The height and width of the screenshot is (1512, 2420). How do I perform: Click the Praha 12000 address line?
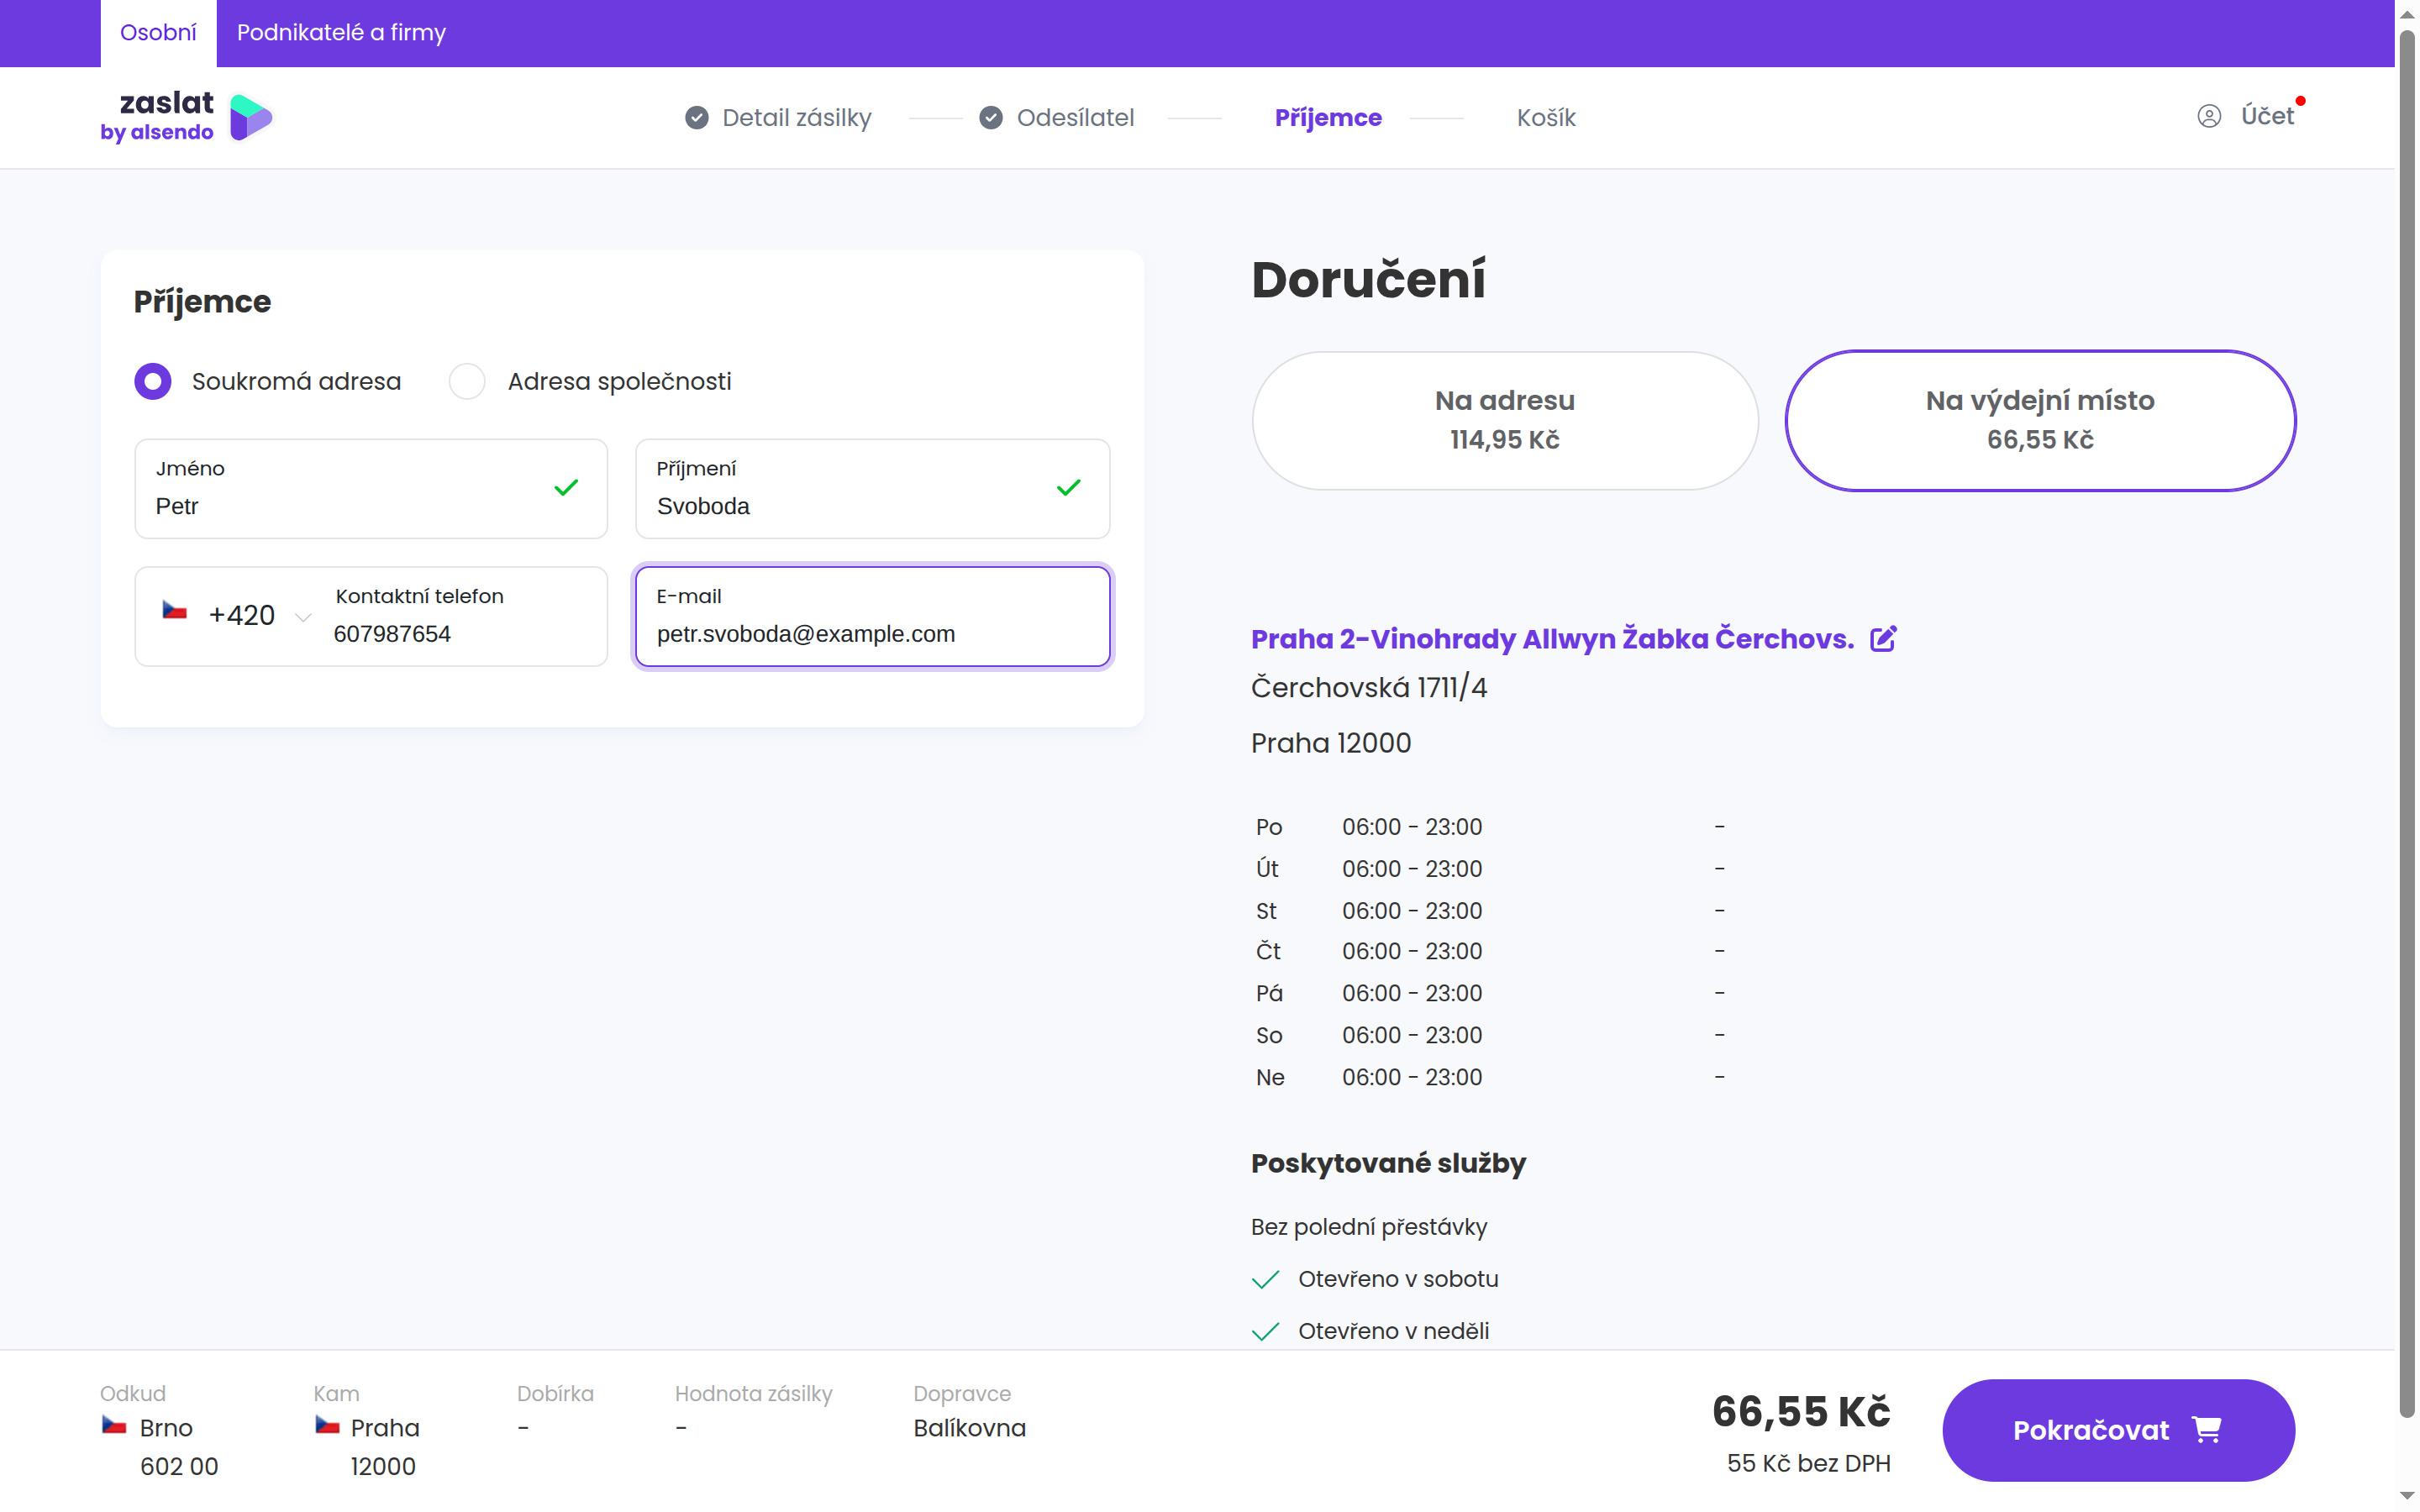point(1331,743)
